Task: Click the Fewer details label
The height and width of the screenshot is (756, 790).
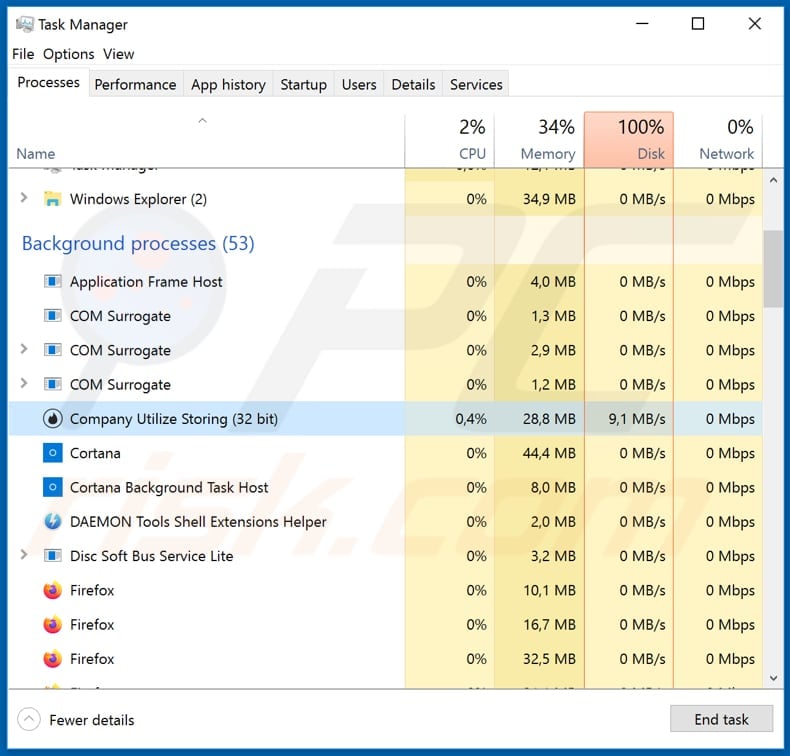Action: point(92,720)
